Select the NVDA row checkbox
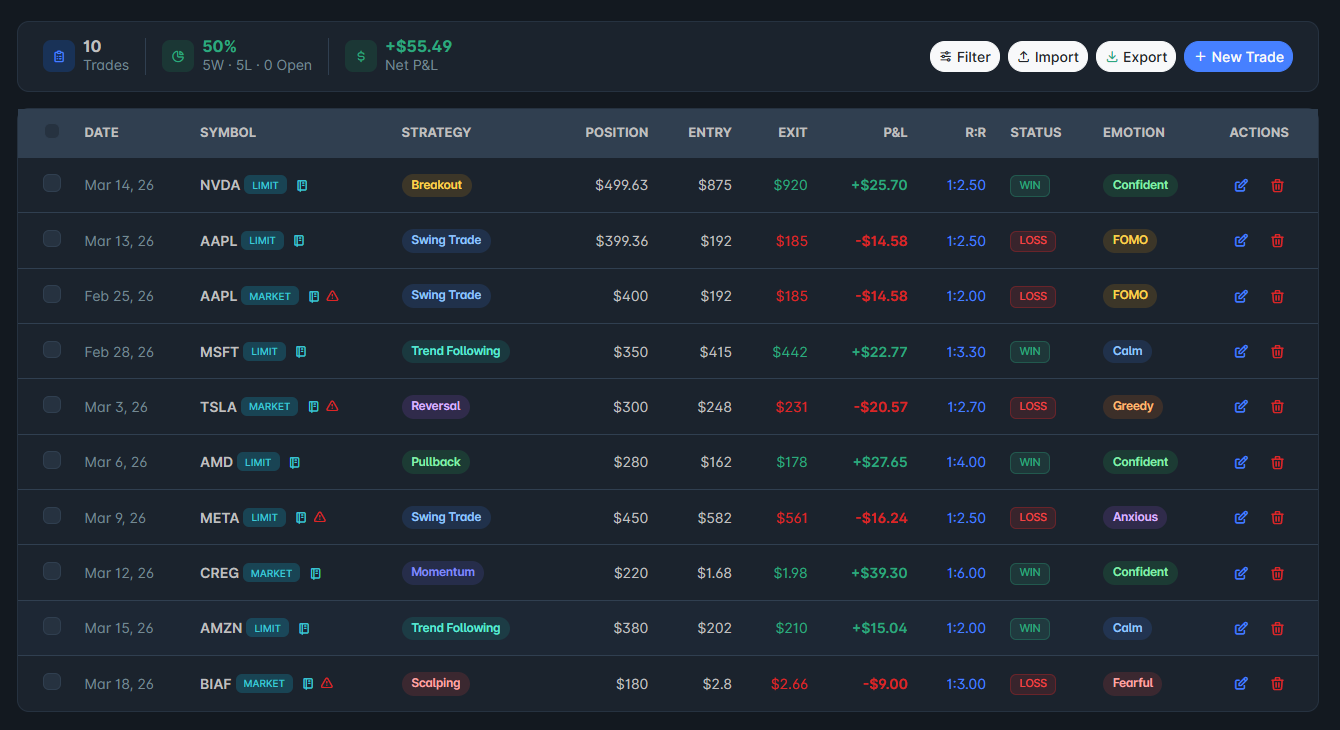This screenshot has height=730, width=1340. (52, 183)
